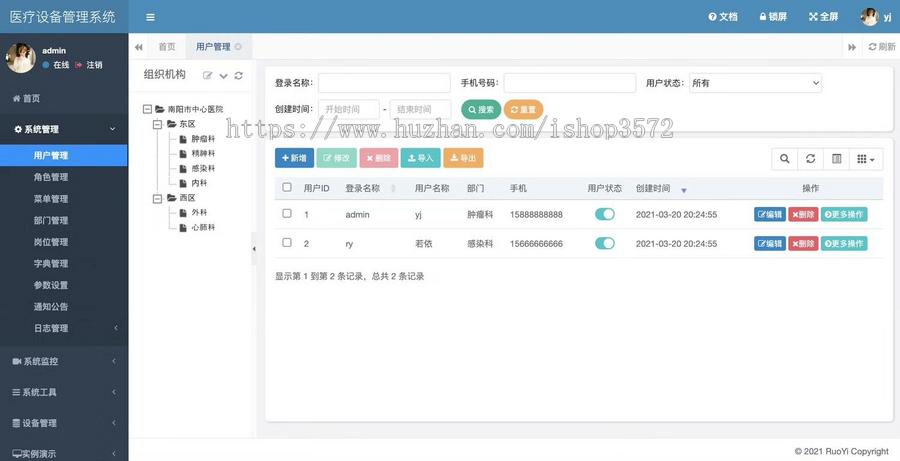The image size is (900, 461).
Task: Open 通知公告 in the sidebar
Action: point(64,307)
